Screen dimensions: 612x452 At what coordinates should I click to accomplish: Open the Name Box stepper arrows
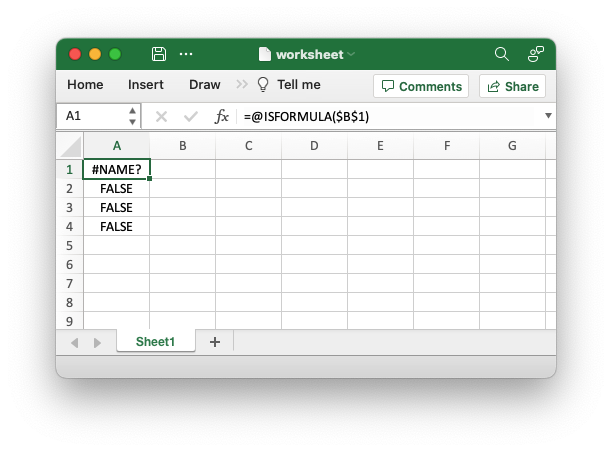point(133,116)
